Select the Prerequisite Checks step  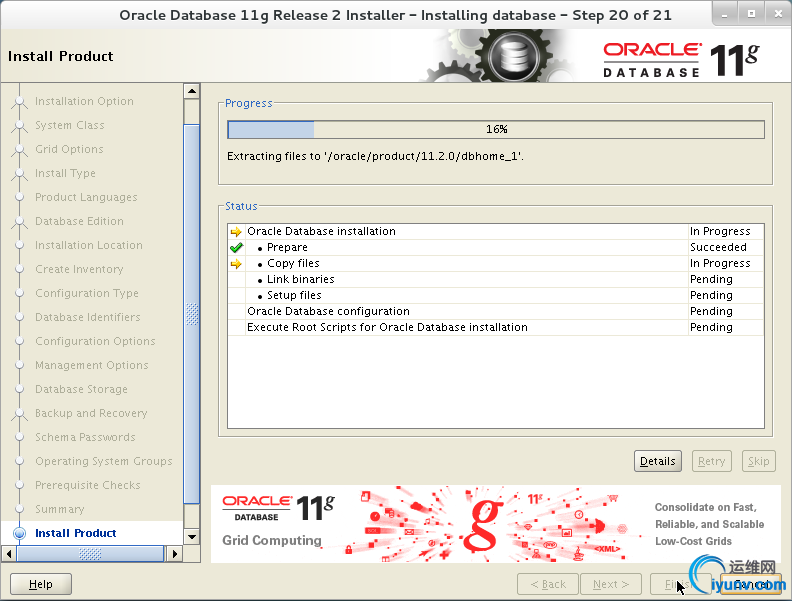coord(87,485)
